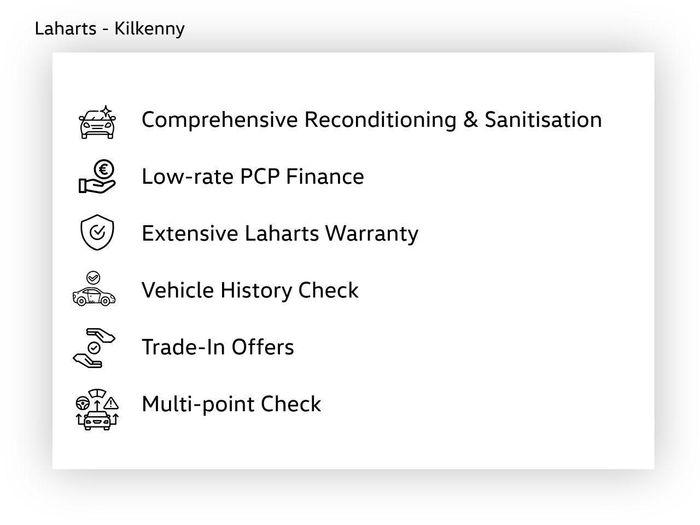Click the word Vehicle
Image resolution: width=700 pixels, height=525 pixels.
(178, 290)
